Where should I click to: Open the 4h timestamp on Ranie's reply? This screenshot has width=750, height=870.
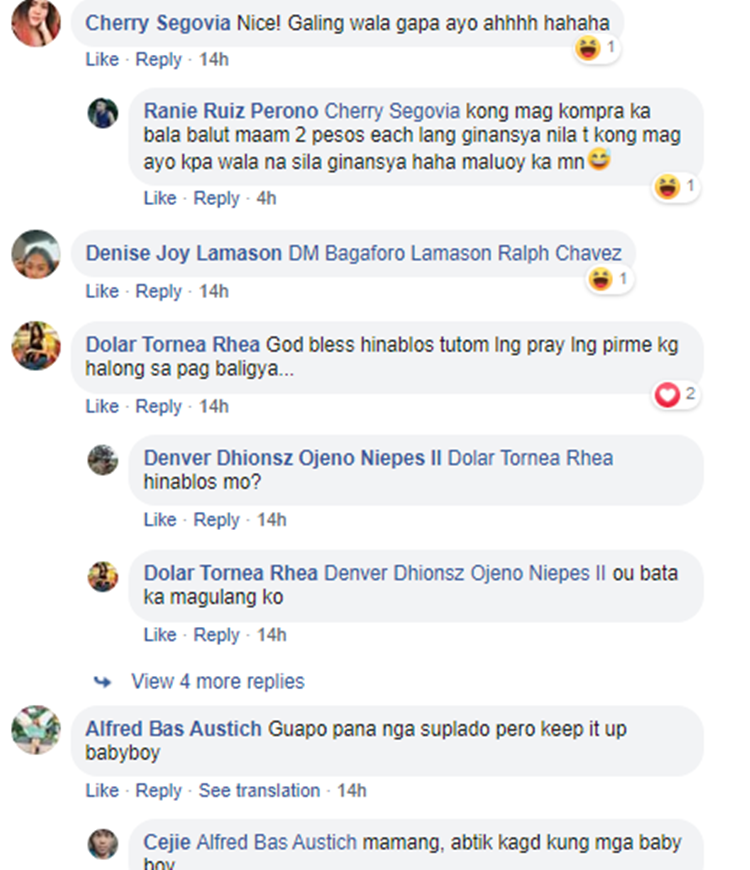(266, 198)
